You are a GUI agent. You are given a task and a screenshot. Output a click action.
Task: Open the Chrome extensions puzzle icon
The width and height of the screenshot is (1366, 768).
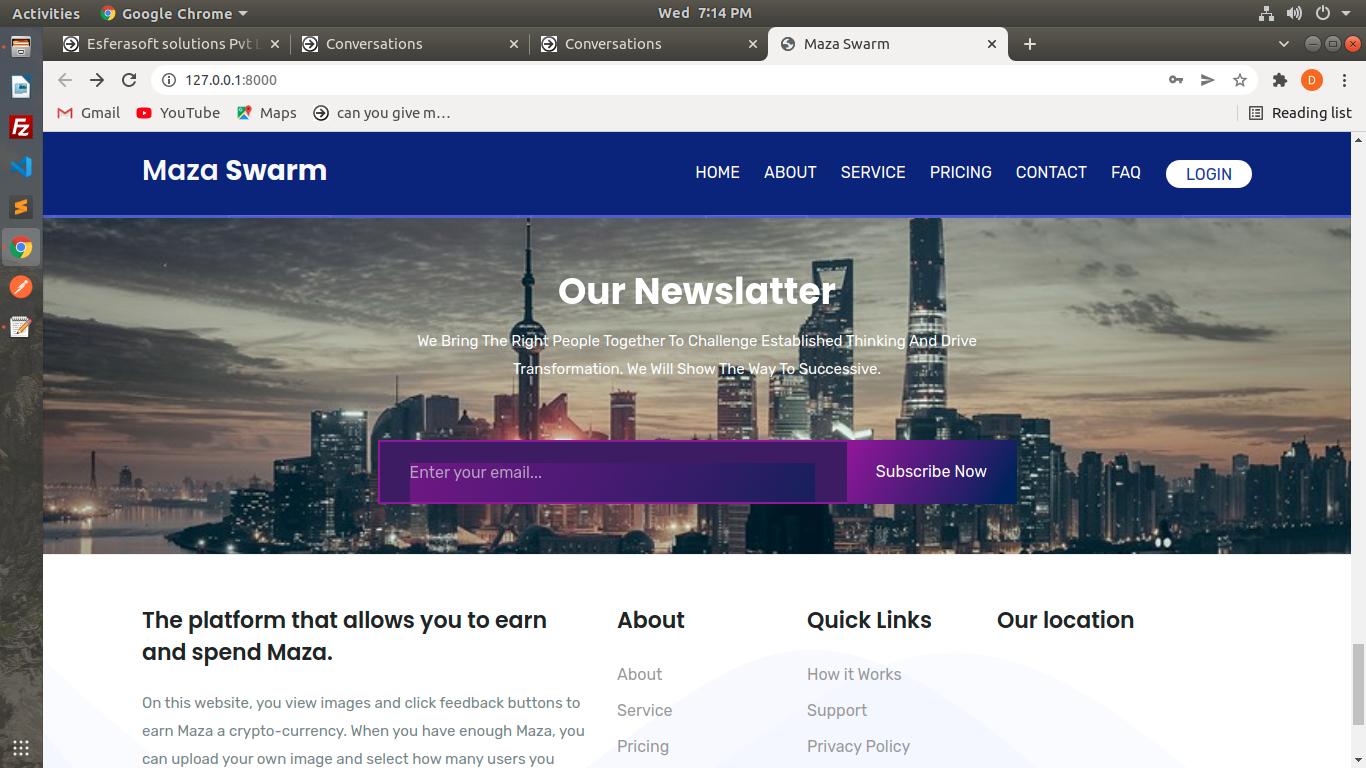1279,80
